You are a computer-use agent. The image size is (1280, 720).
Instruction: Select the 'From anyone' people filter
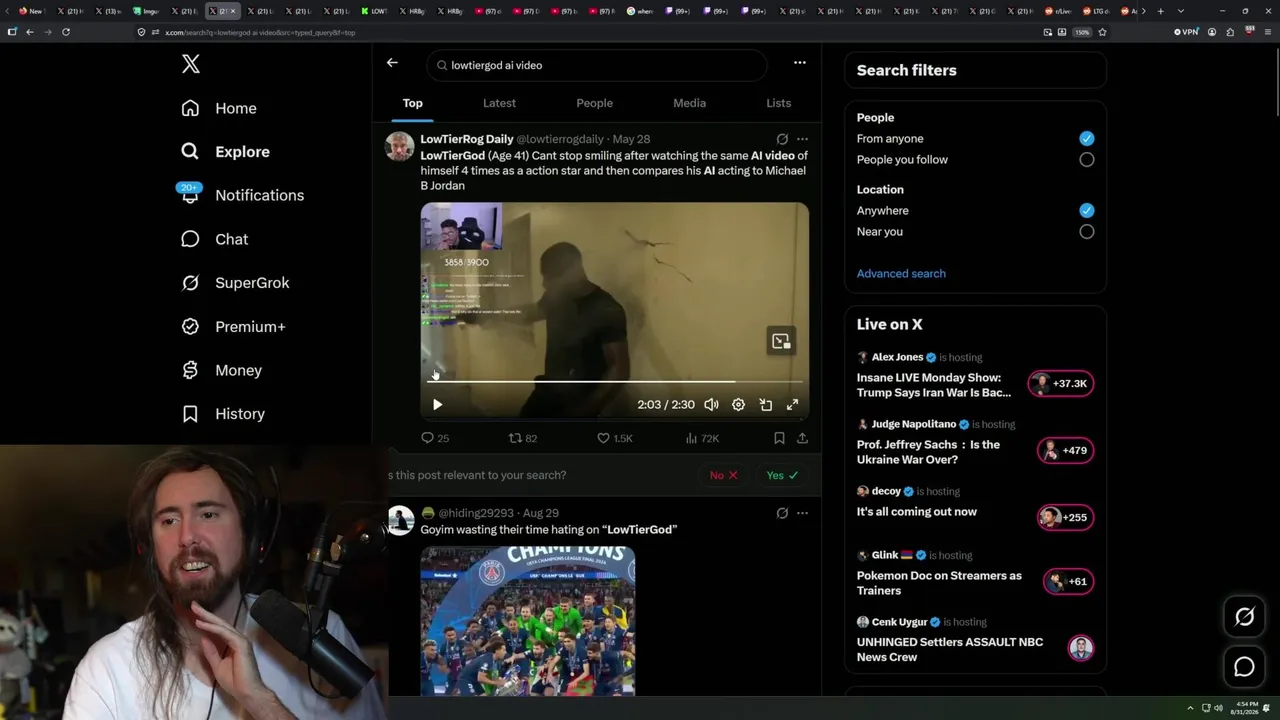click(x=1087, y=139)
